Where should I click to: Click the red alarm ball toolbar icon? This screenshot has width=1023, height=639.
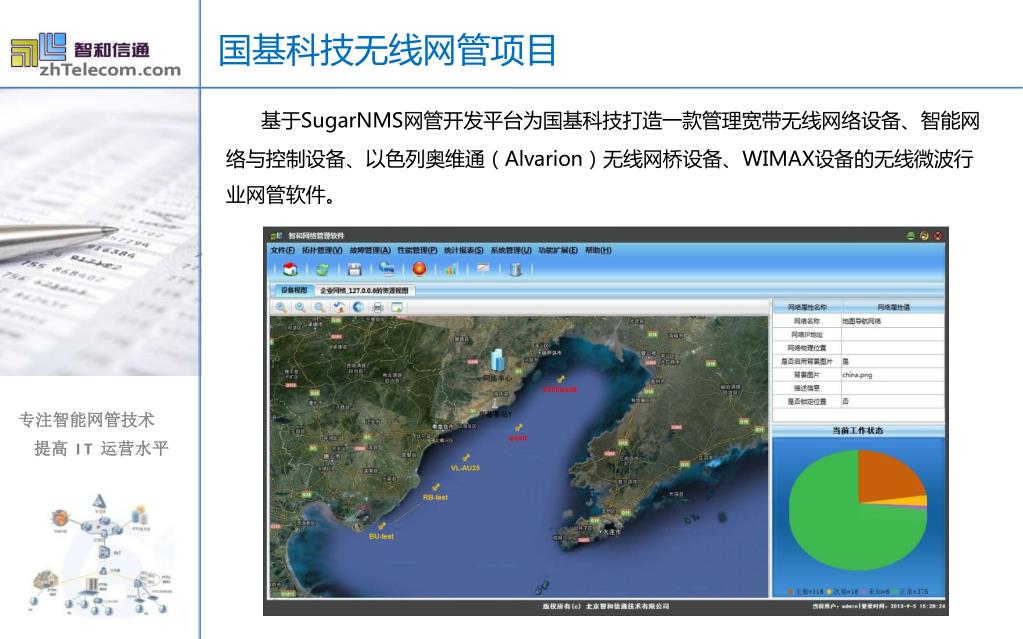click(x=419, y=268)
